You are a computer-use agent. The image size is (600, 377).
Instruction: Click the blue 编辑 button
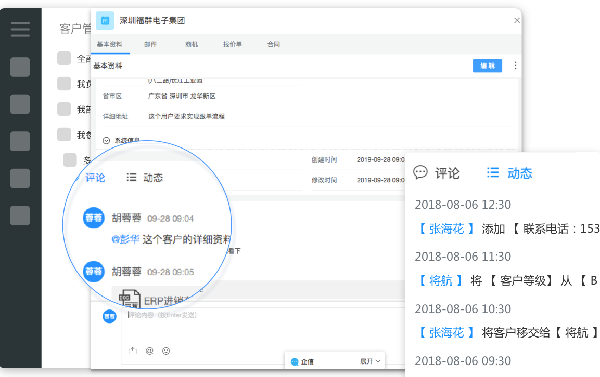click(x=487, y=65)
